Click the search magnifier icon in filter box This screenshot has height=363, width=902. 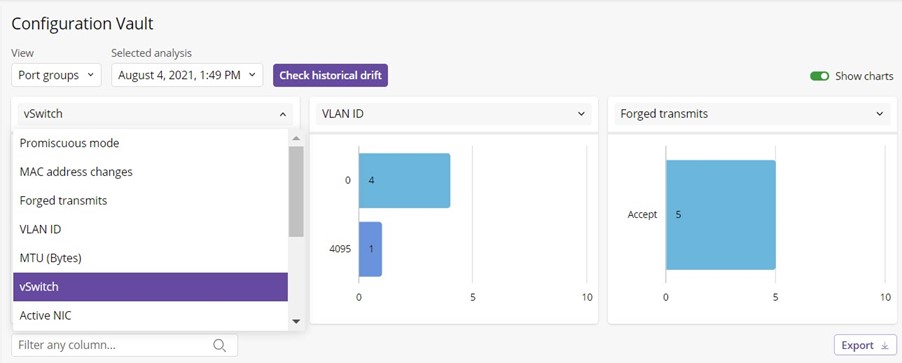coord(219,345)
